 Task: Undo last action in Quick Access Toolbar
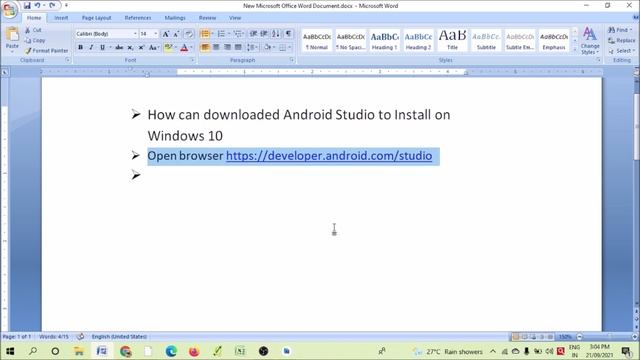coord(37,5)
